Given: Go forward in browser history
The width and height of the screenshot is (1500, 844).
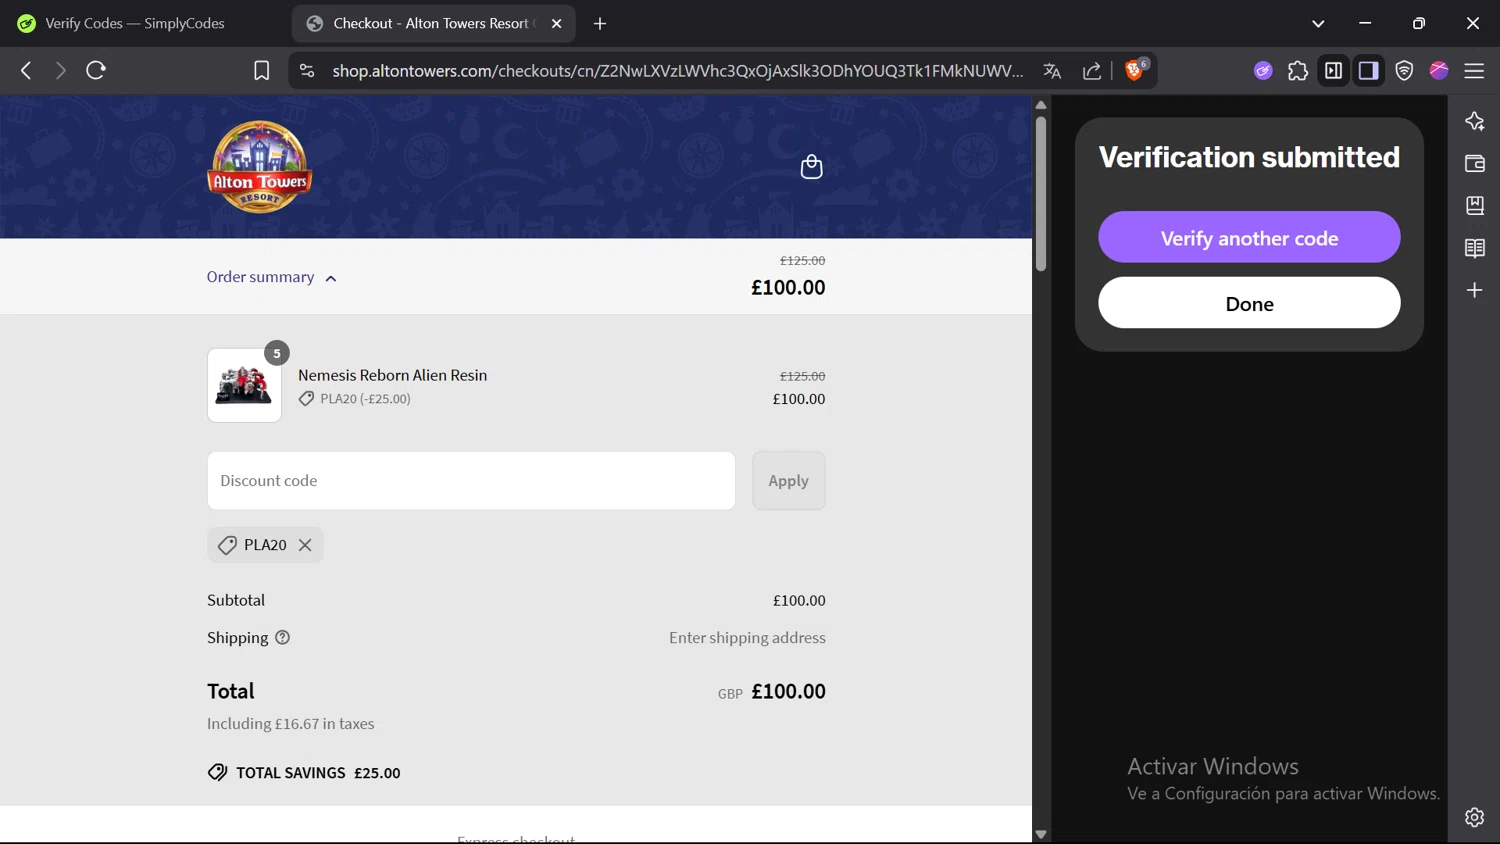Looking at the screenshot, I should (60, 71).
